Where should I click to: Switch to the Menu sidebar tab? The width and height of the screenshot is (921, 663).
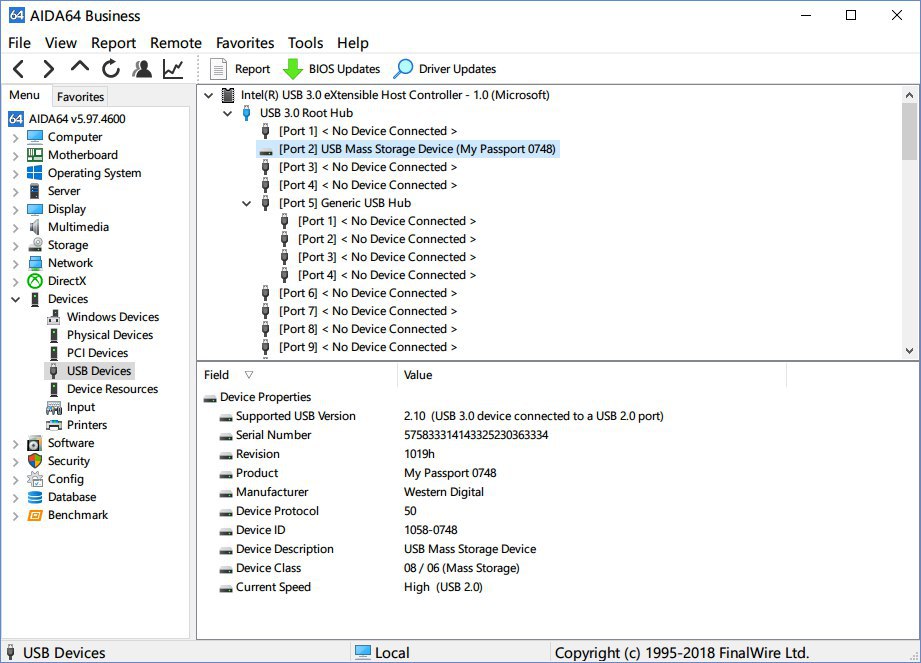25,95
